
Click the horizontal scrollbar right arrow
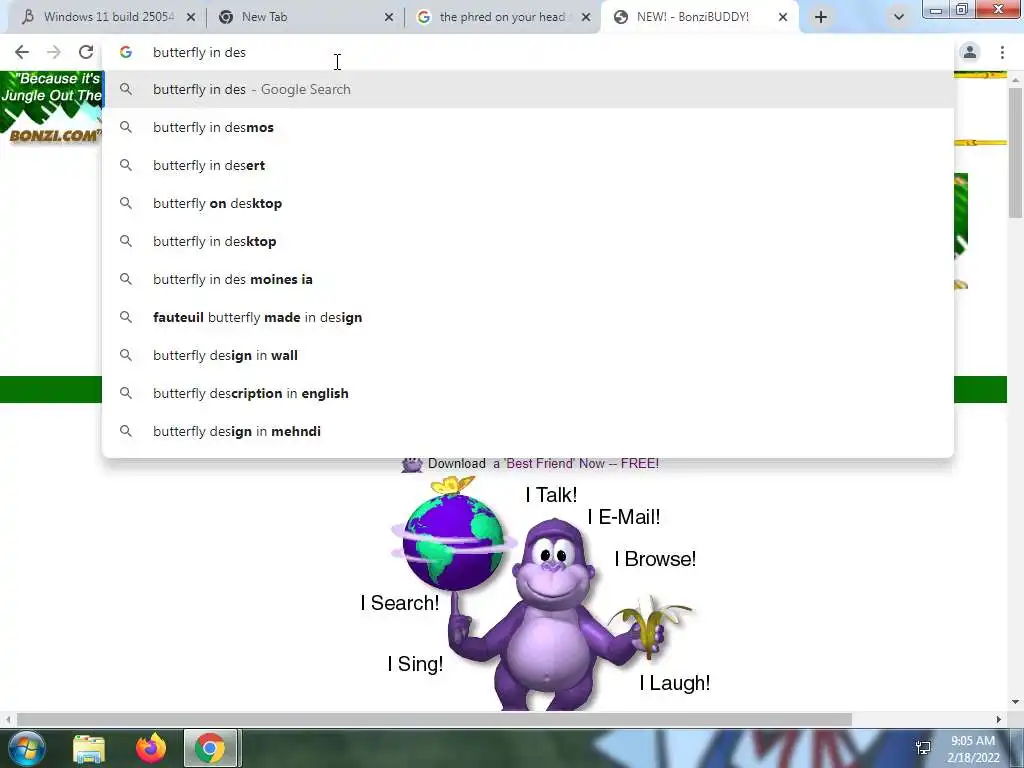(999, 719)
